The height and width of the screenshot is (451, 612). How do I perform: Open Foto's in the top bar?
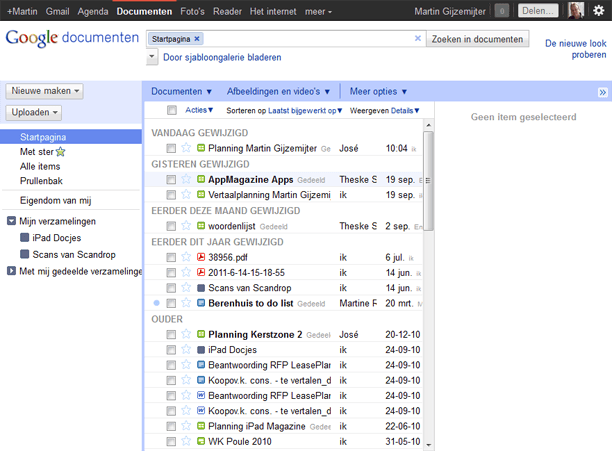coord(192,11)
